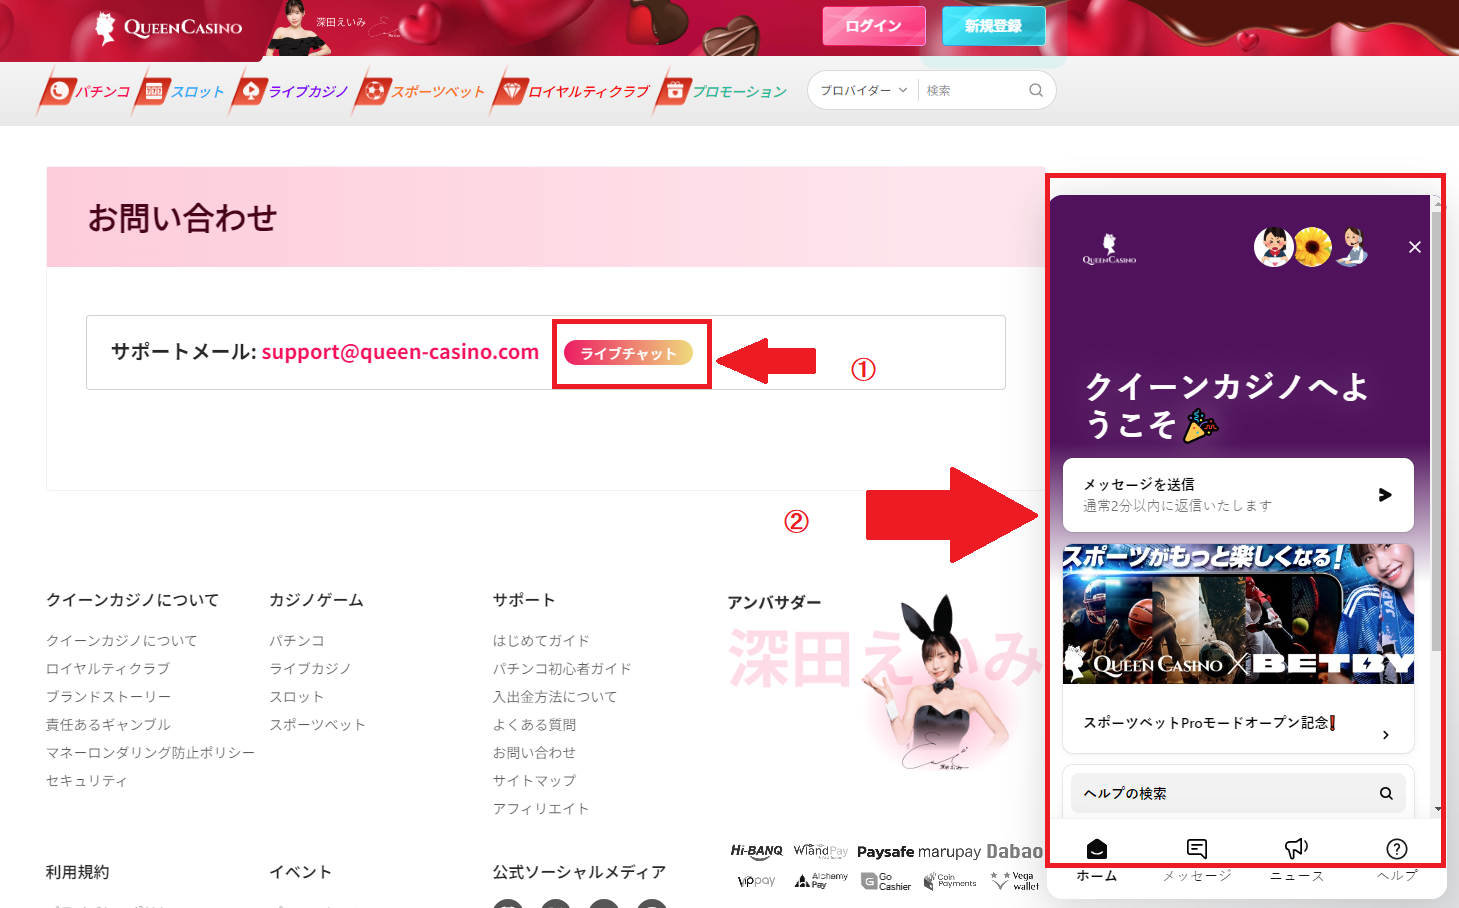This screenshot has width=1459, height=908.
Task: Click the ヘルプの検索 field in chat
Action: [x=1238, y=793]
